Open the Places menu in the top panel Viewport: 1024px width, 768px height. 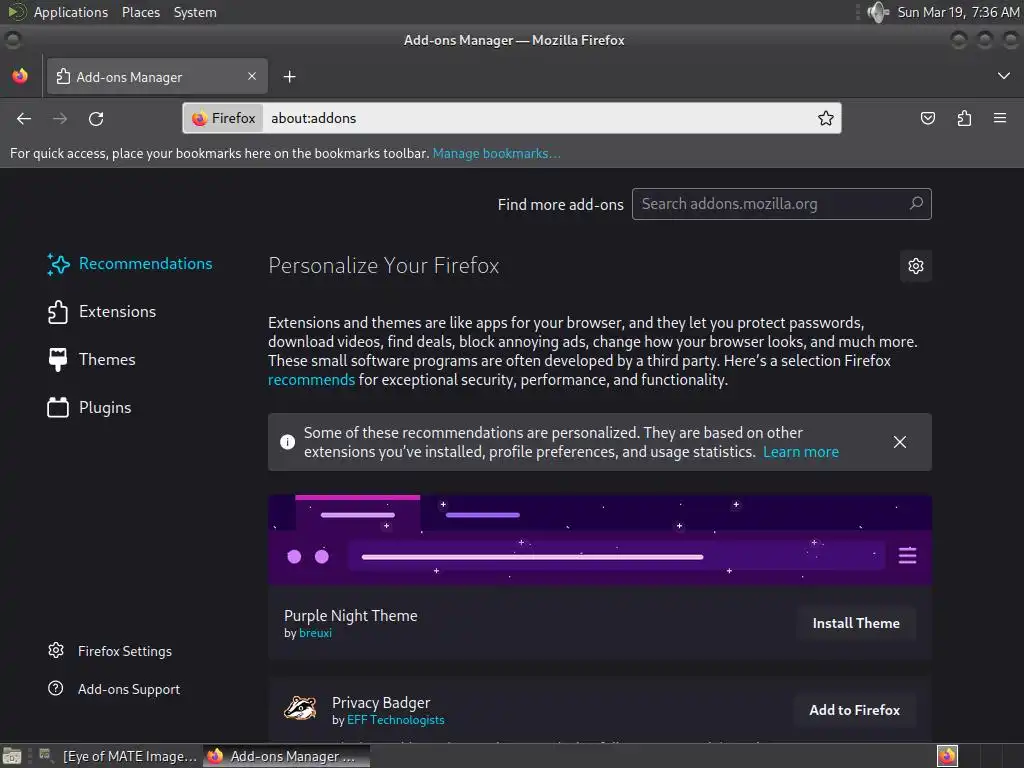[x=141, y=12]
